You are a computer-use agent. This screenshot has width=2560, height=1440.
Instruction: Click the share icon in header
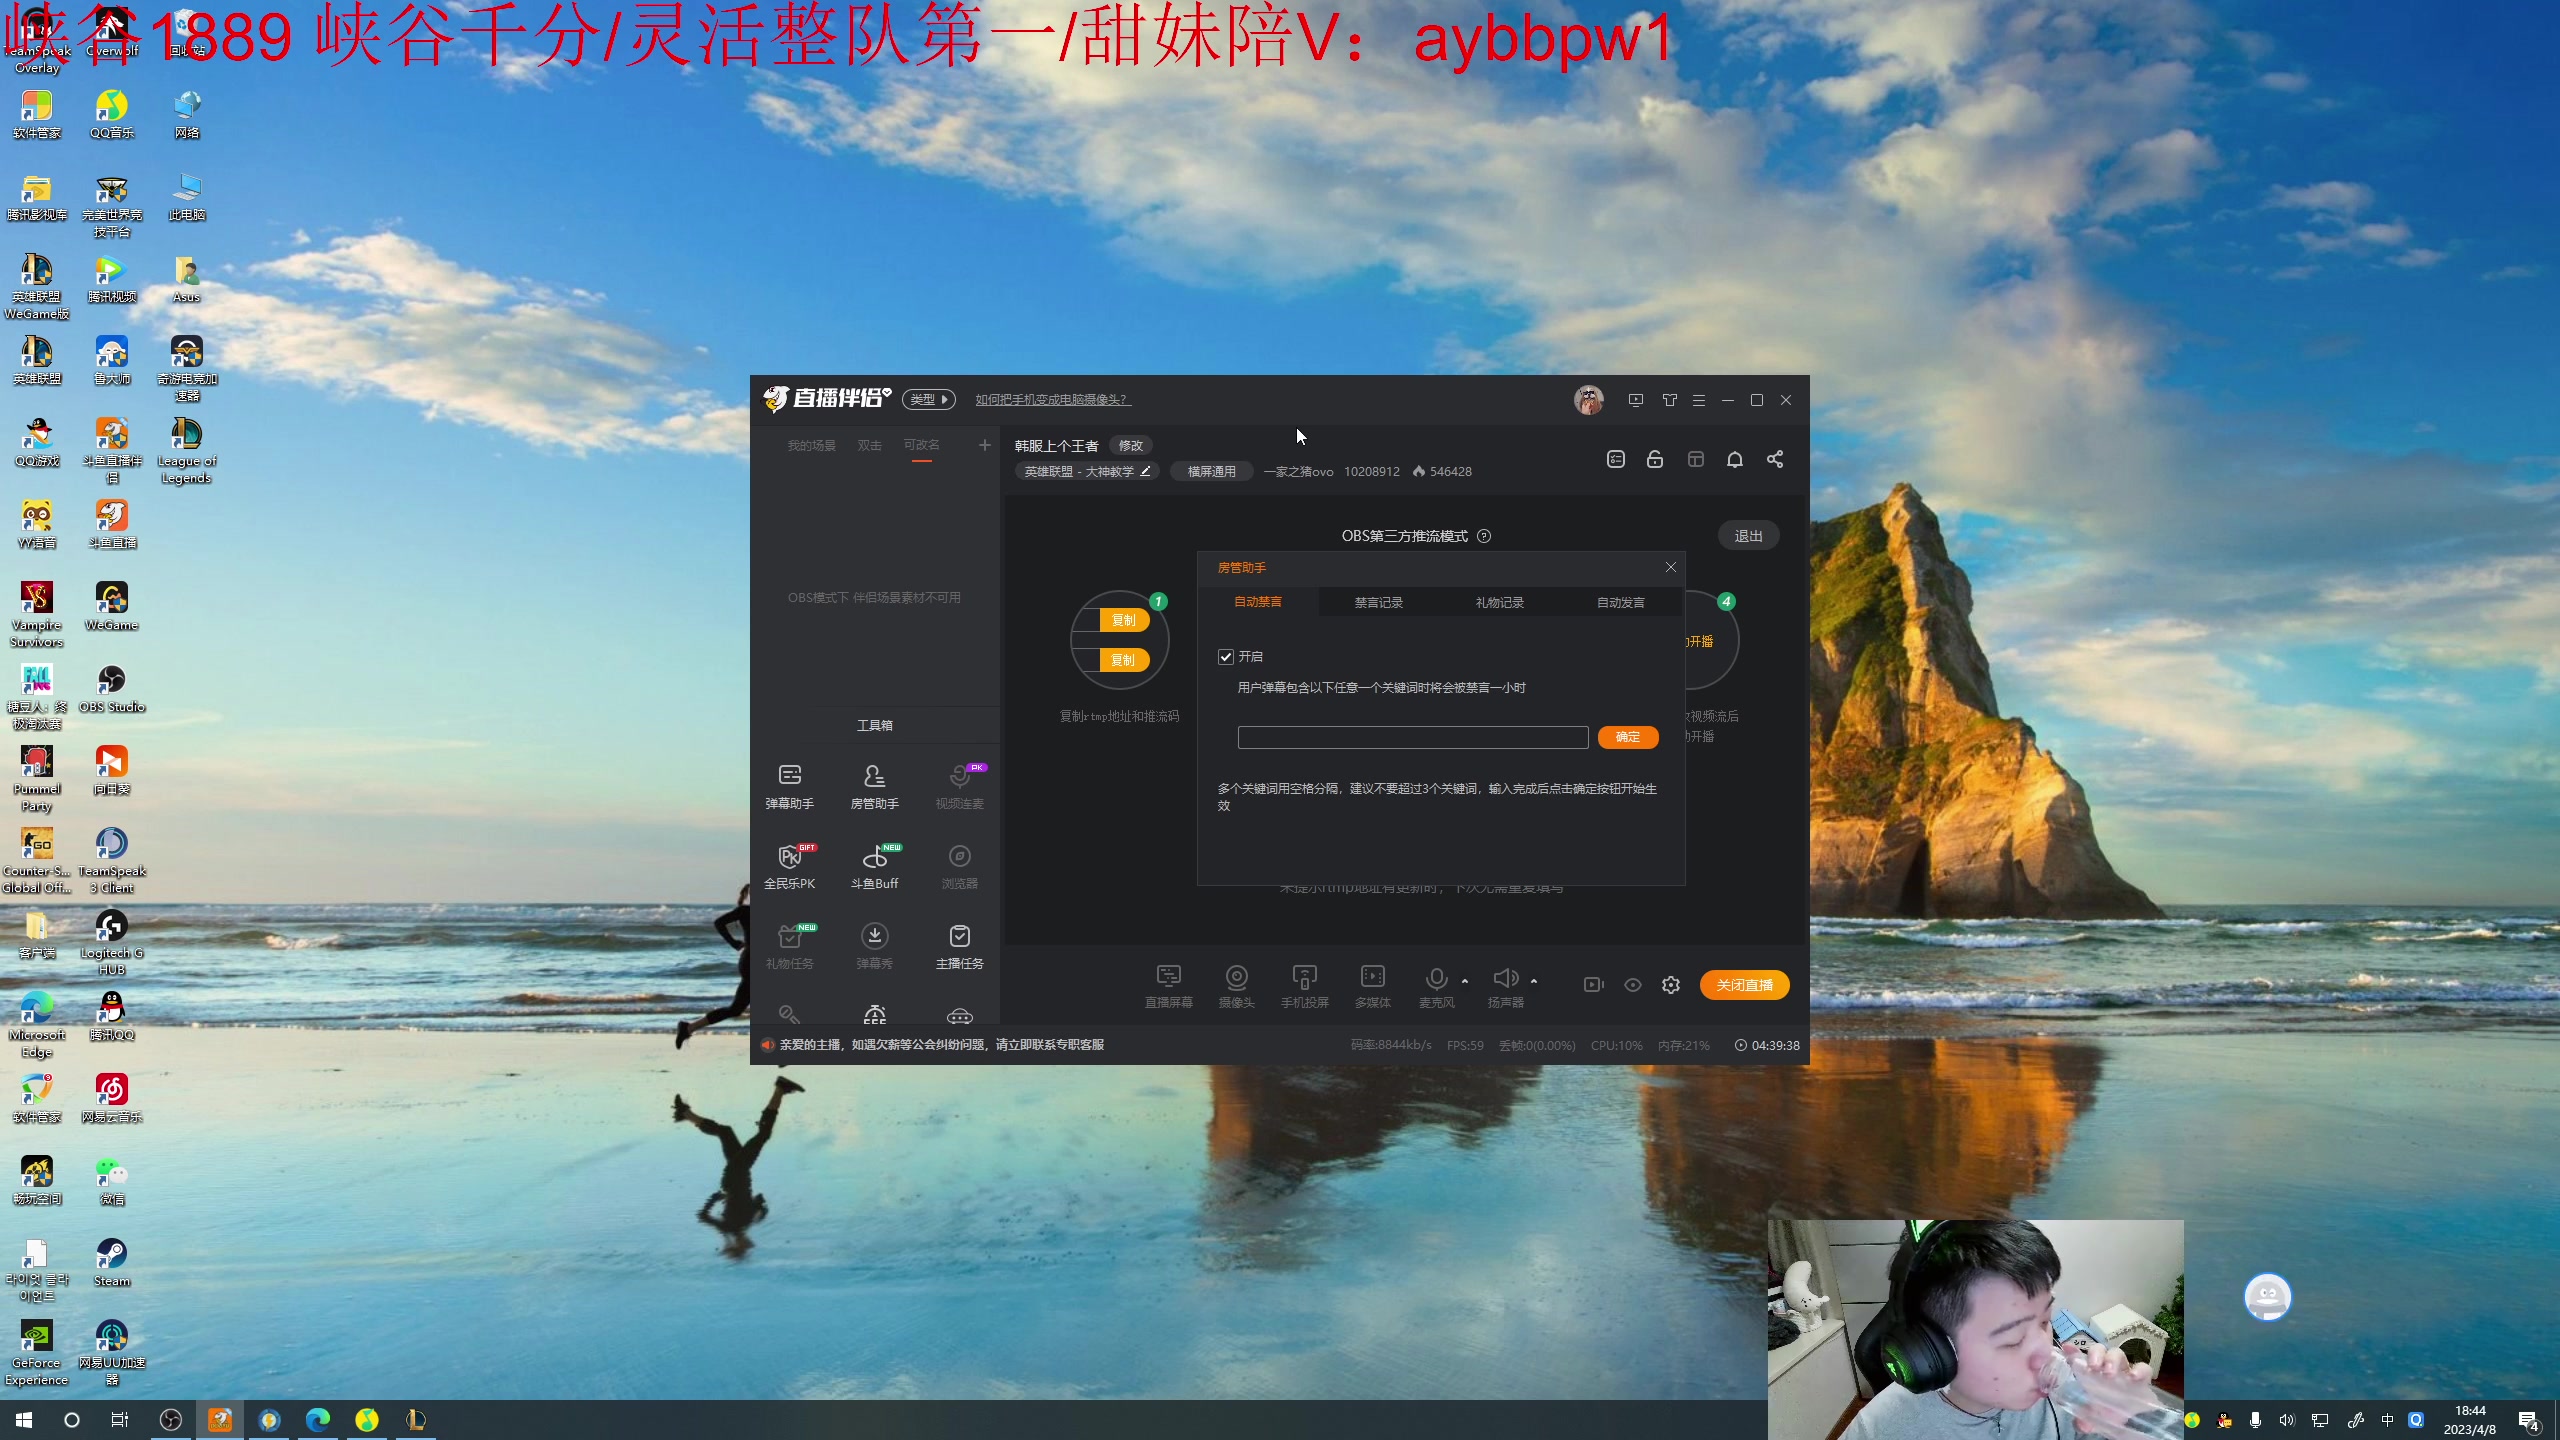click(x=1775, y=459)
